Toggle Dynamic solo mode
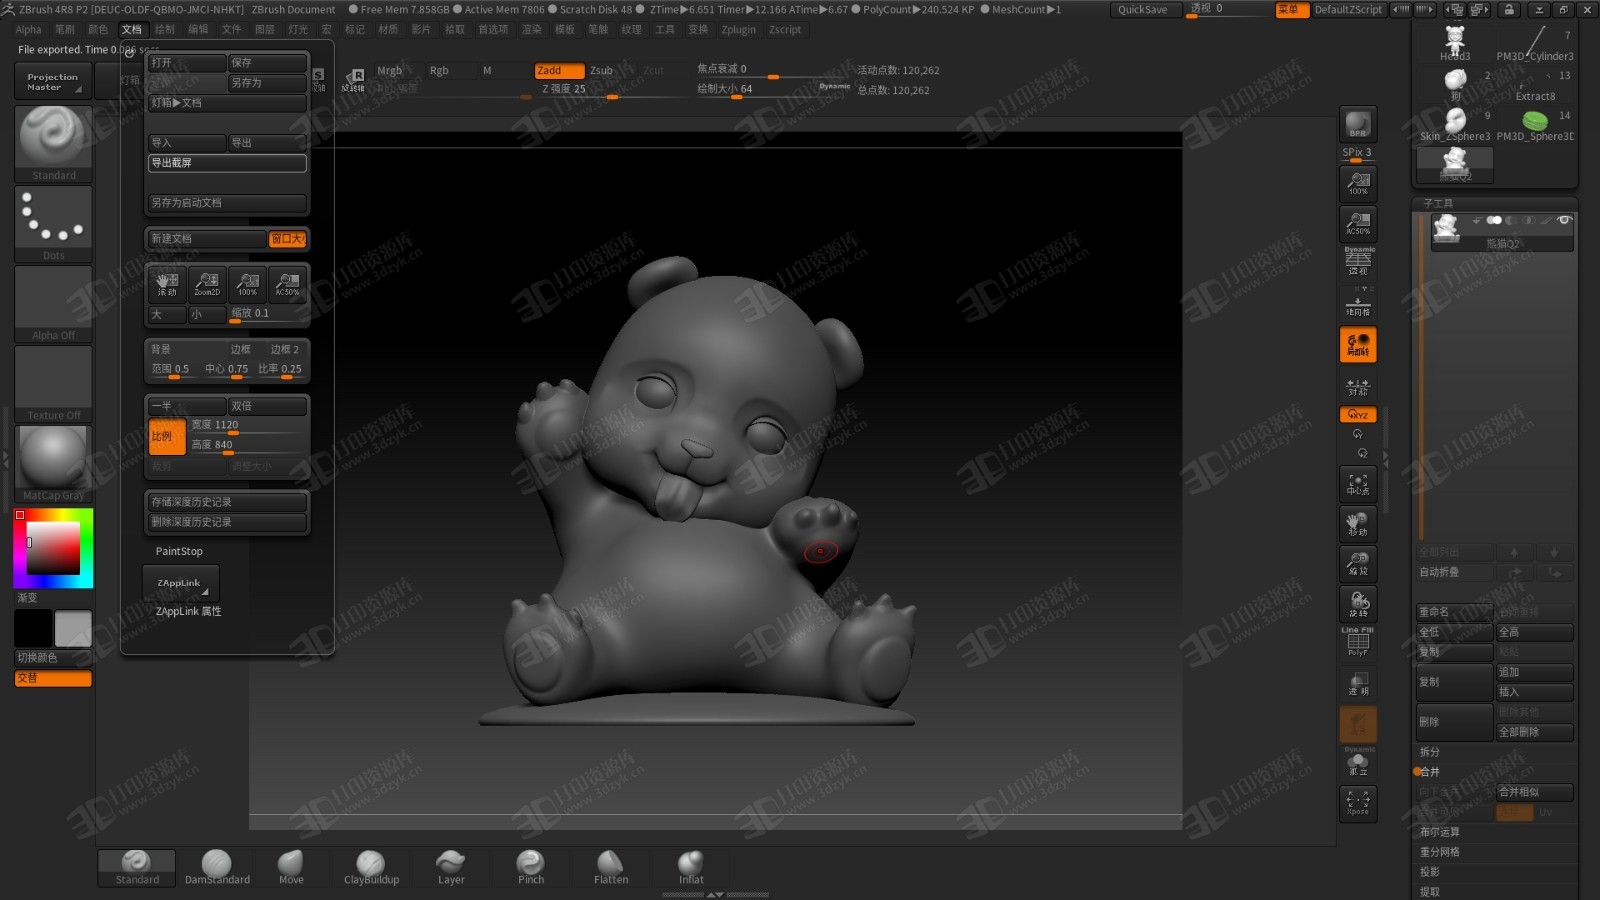 [1358, 763]
